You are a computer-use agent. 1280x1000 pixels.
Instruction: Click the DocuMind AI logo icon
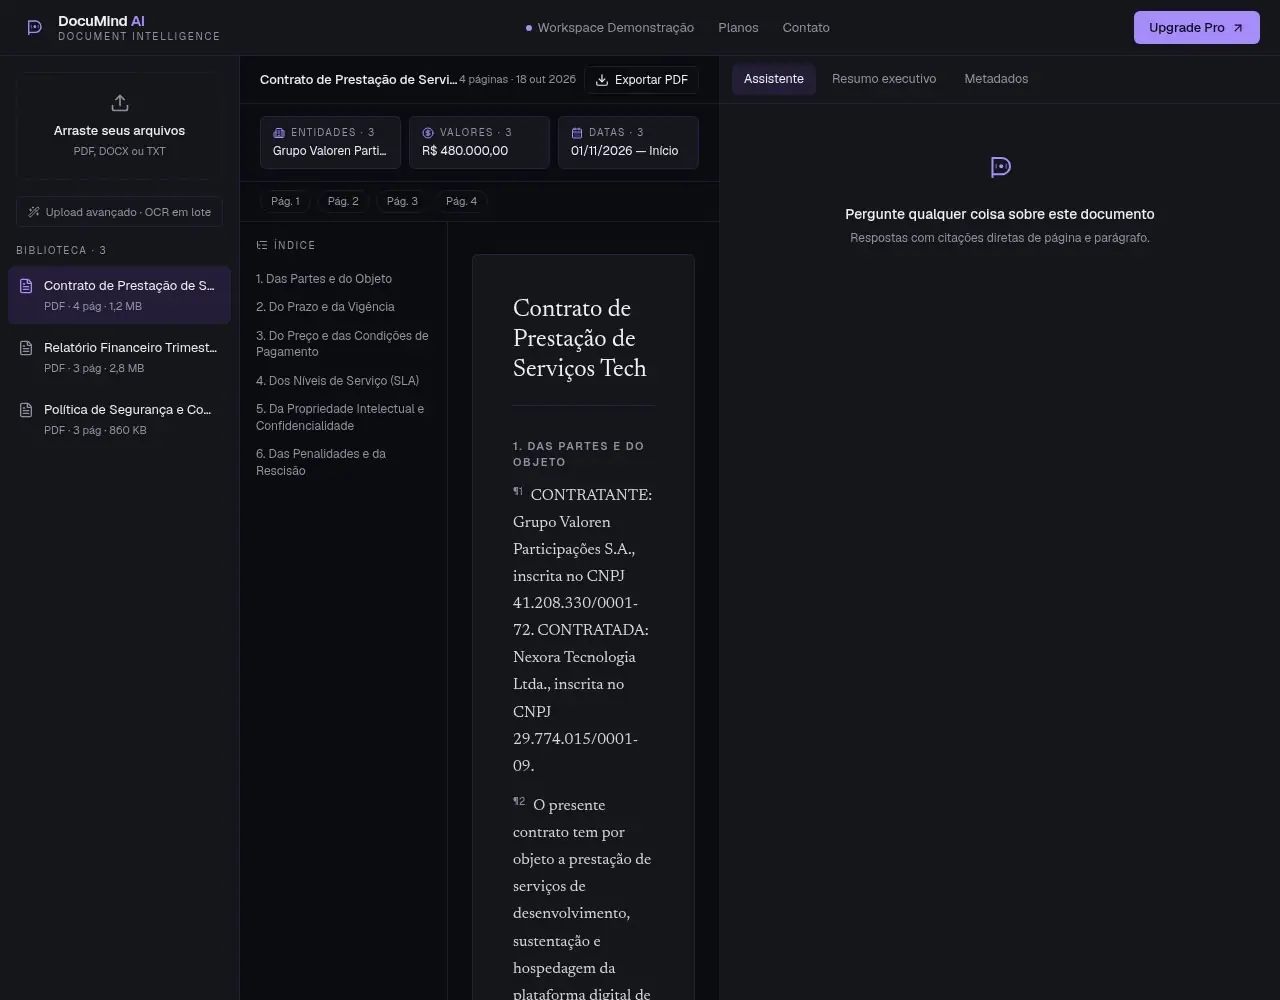[35, 28]
